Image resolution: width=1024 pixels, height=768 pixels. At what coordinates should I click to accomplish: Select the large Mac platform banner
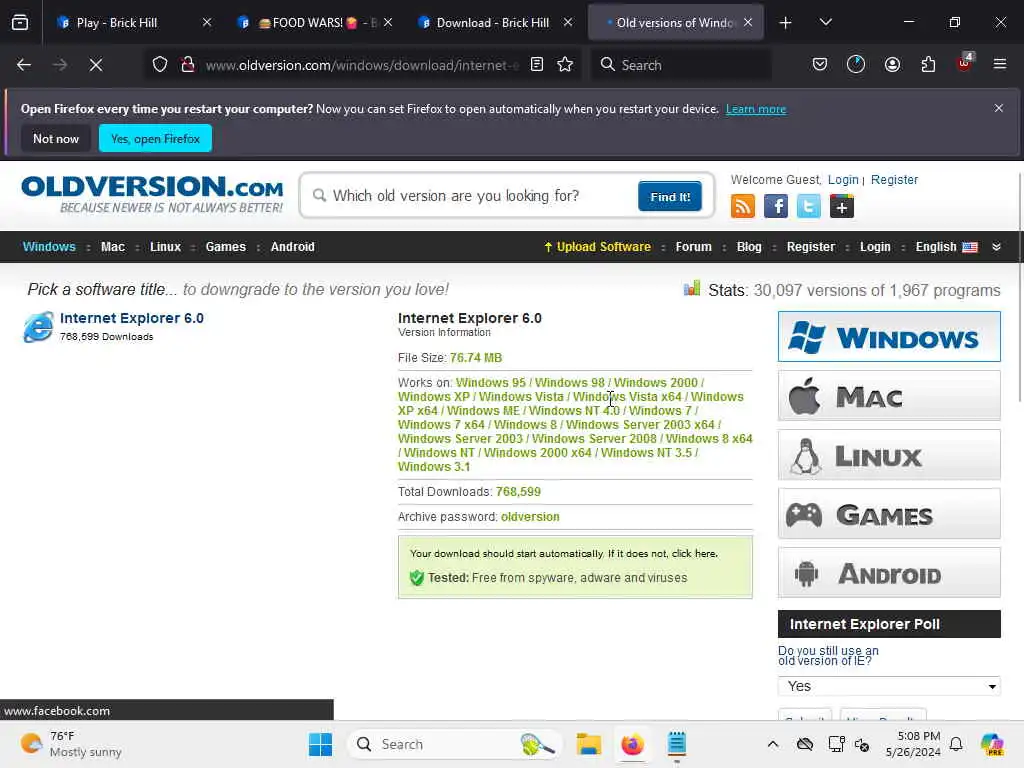point(889,396)
